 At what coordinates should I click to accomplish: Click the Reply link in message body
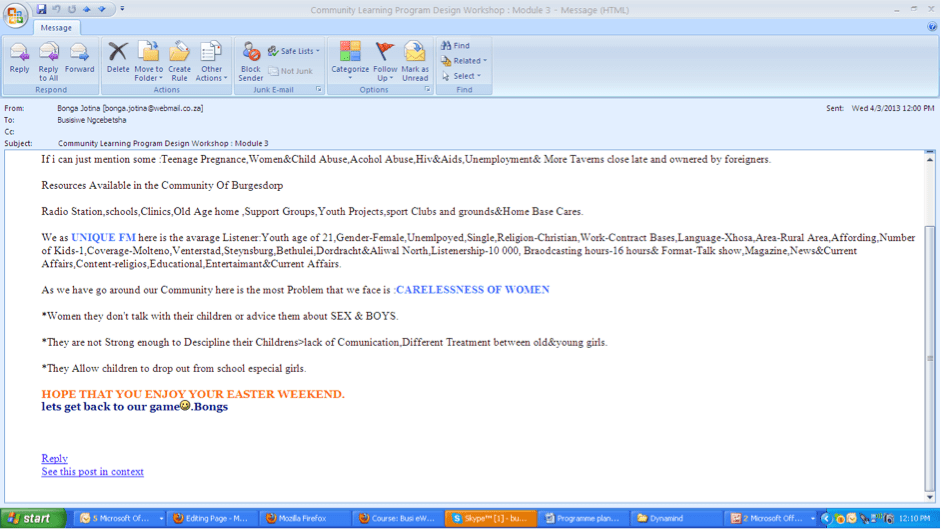point(54,458)
